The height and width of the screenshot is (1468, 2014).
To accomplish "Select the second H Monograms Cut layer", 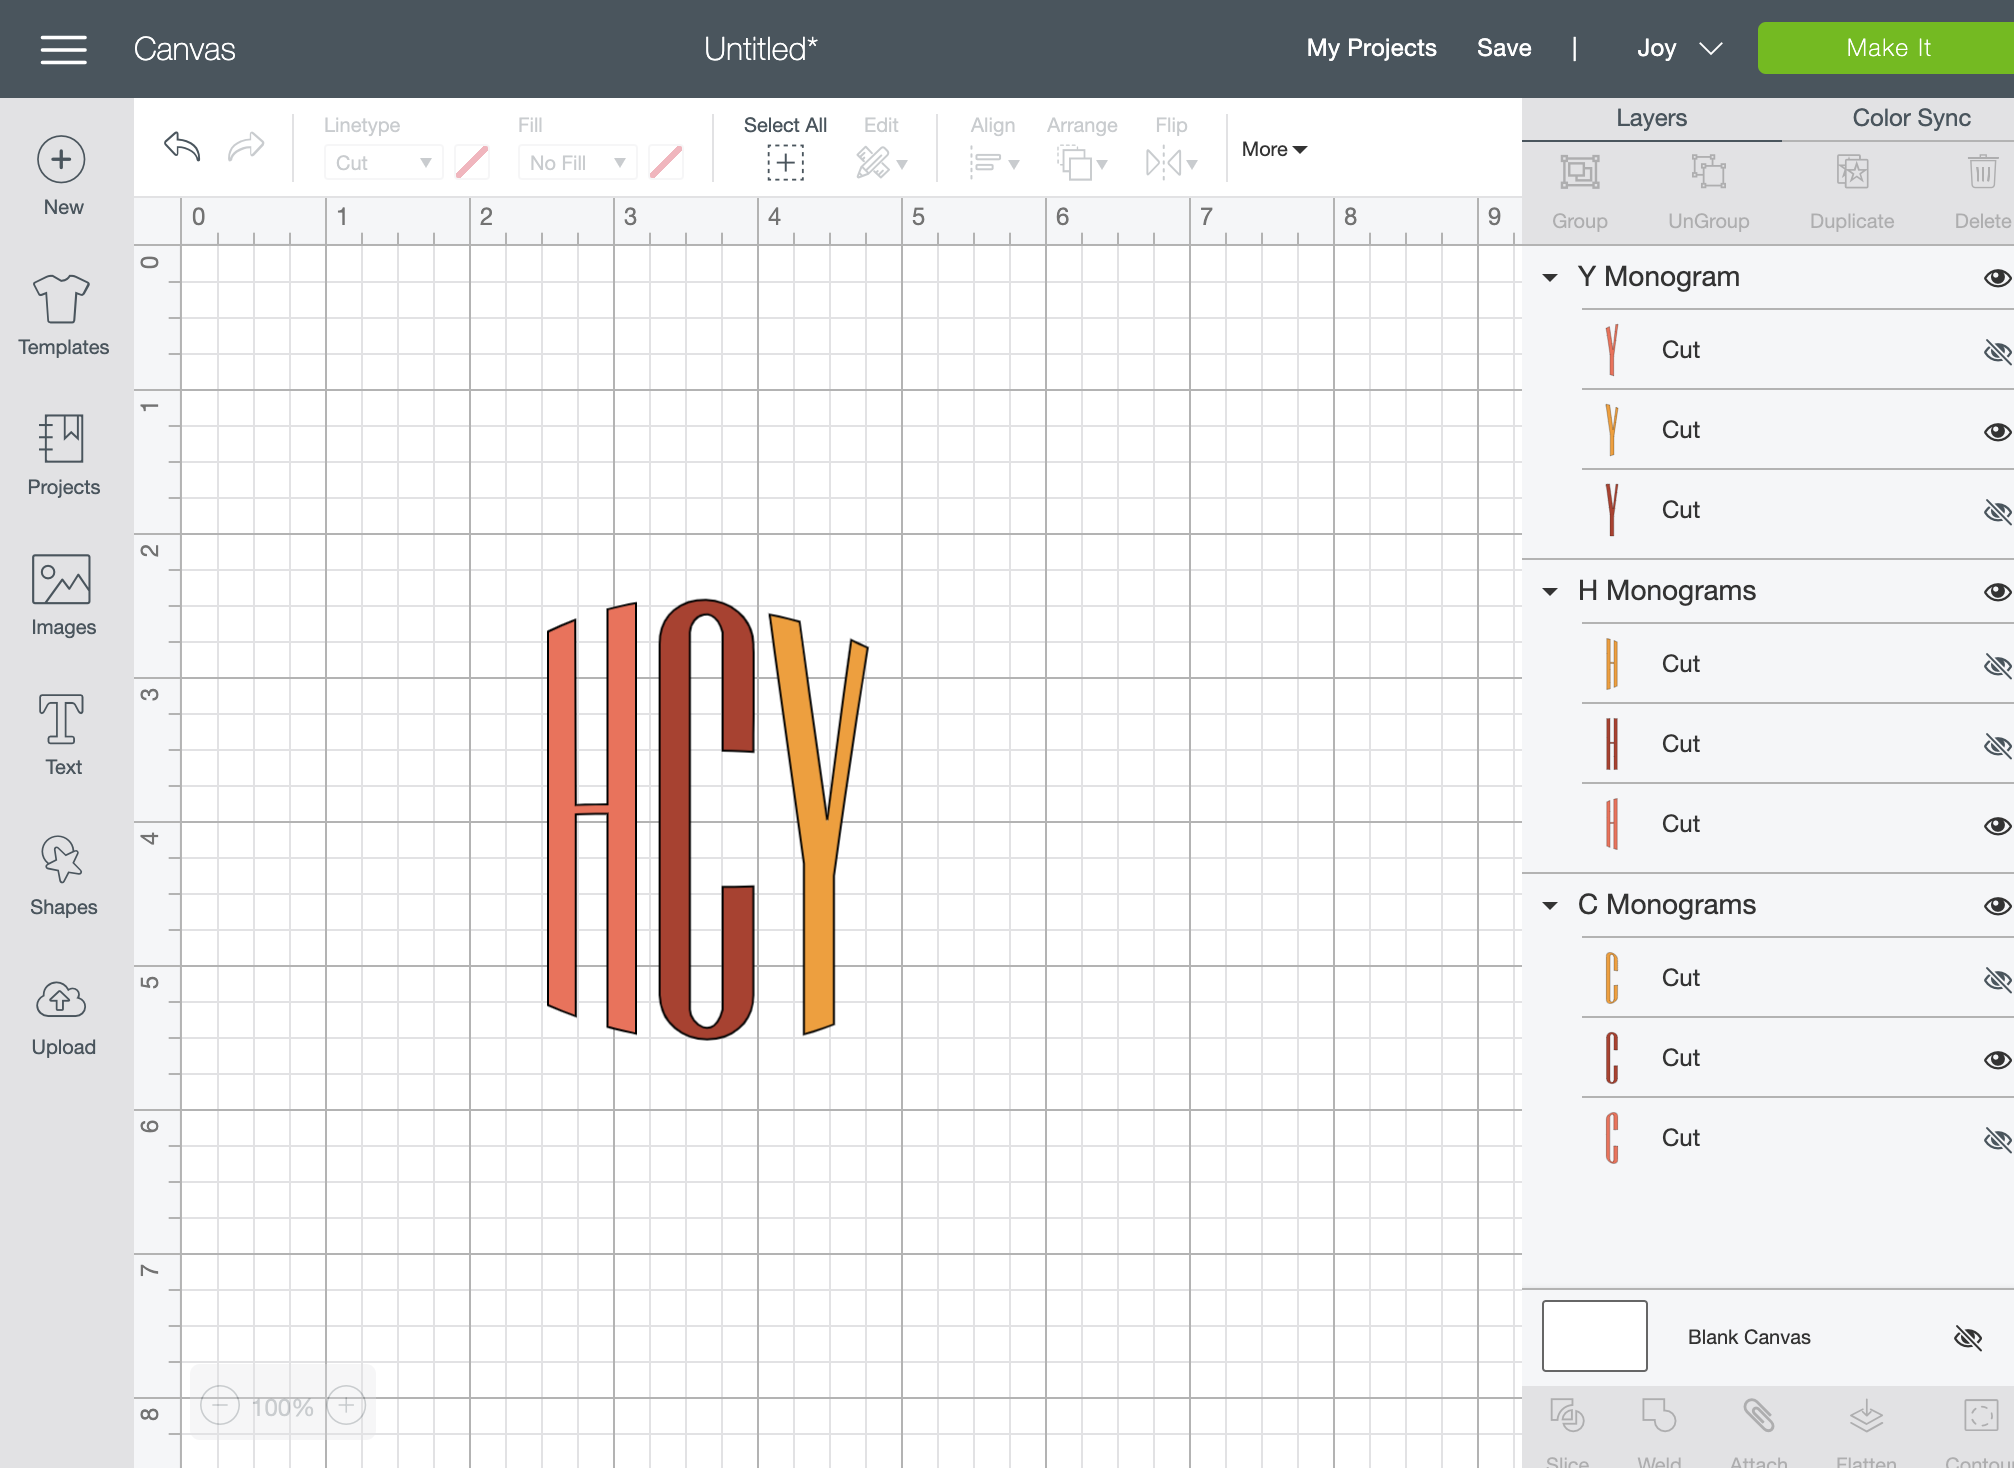I will coord(1797,744).
